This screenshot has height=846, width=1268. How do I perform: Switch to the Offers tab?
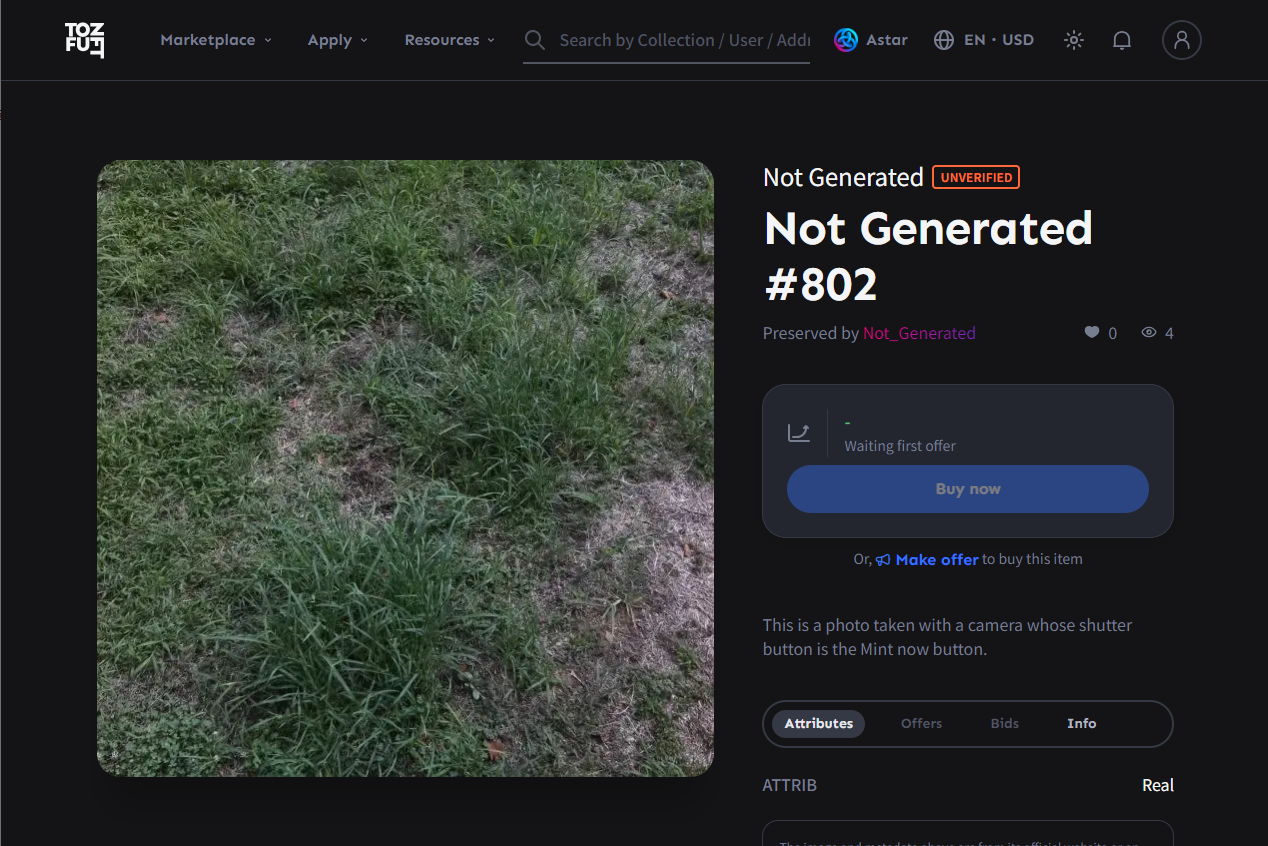[x=921, y=723]
